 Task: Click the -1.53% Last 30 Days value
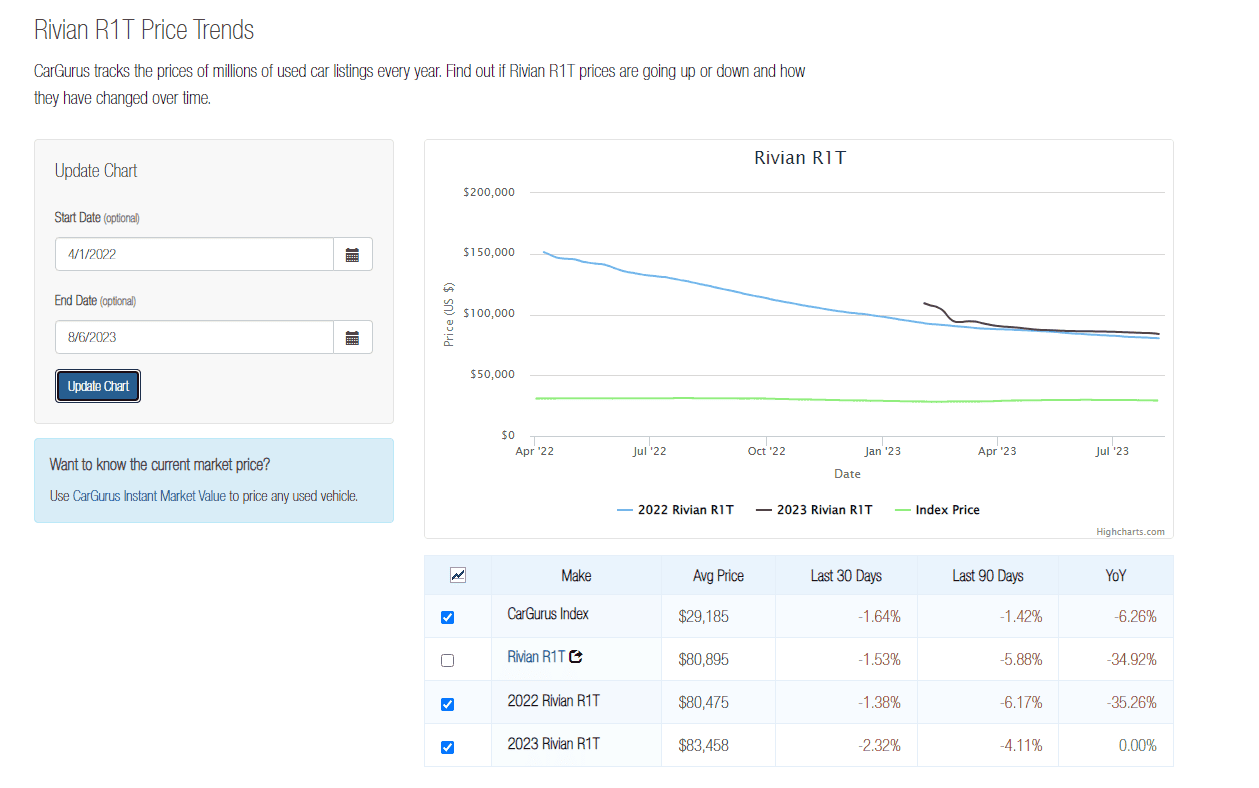(x=880, y=660)
